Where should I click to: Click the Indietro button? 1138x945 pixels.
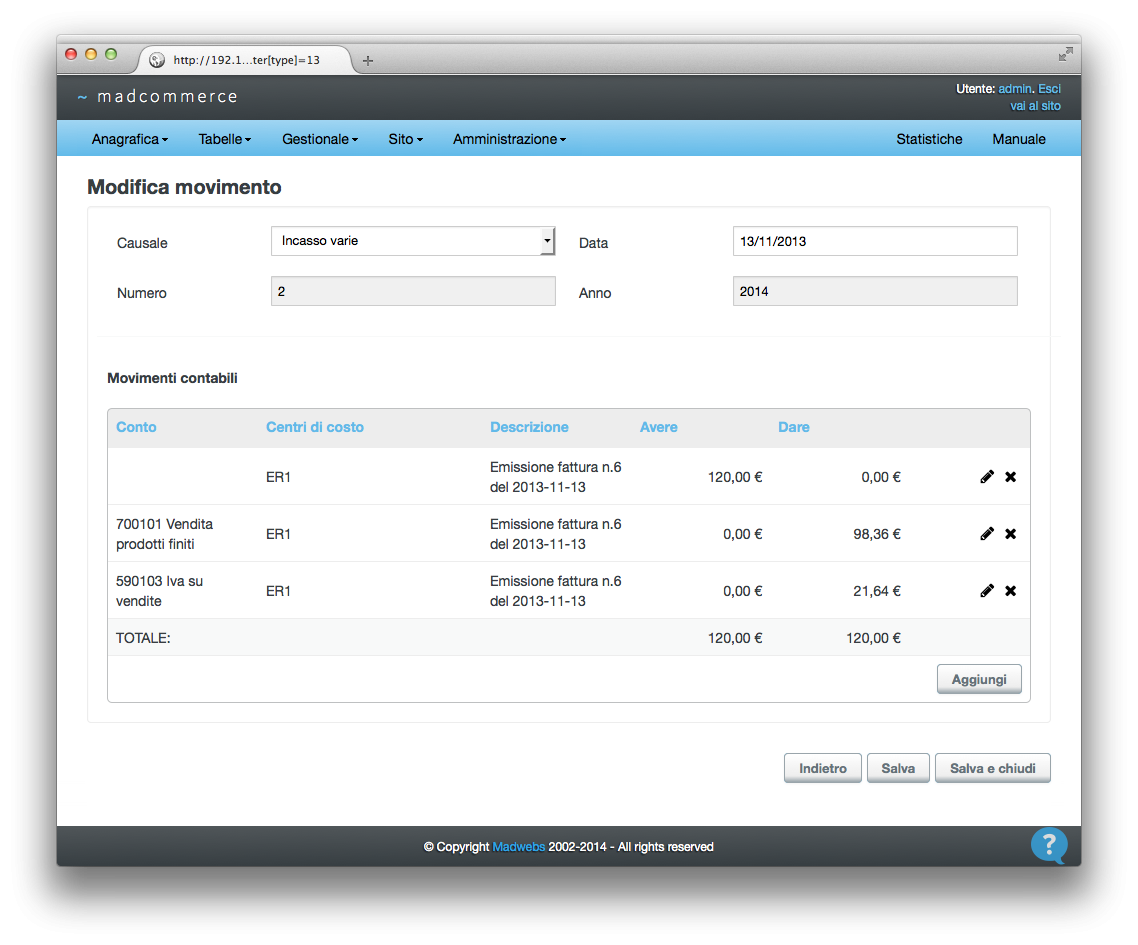coord(822,768)
